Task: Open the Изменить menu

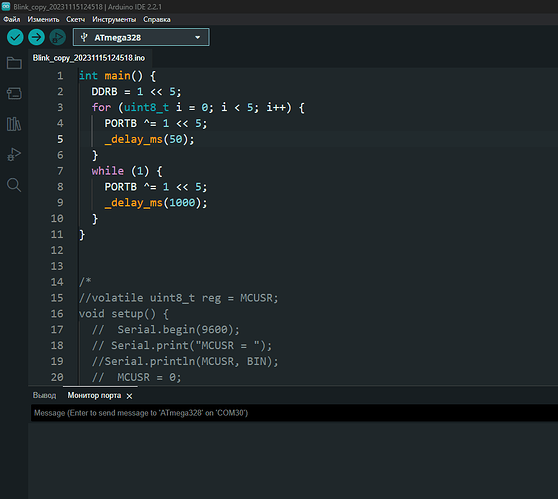Action: 43,20
